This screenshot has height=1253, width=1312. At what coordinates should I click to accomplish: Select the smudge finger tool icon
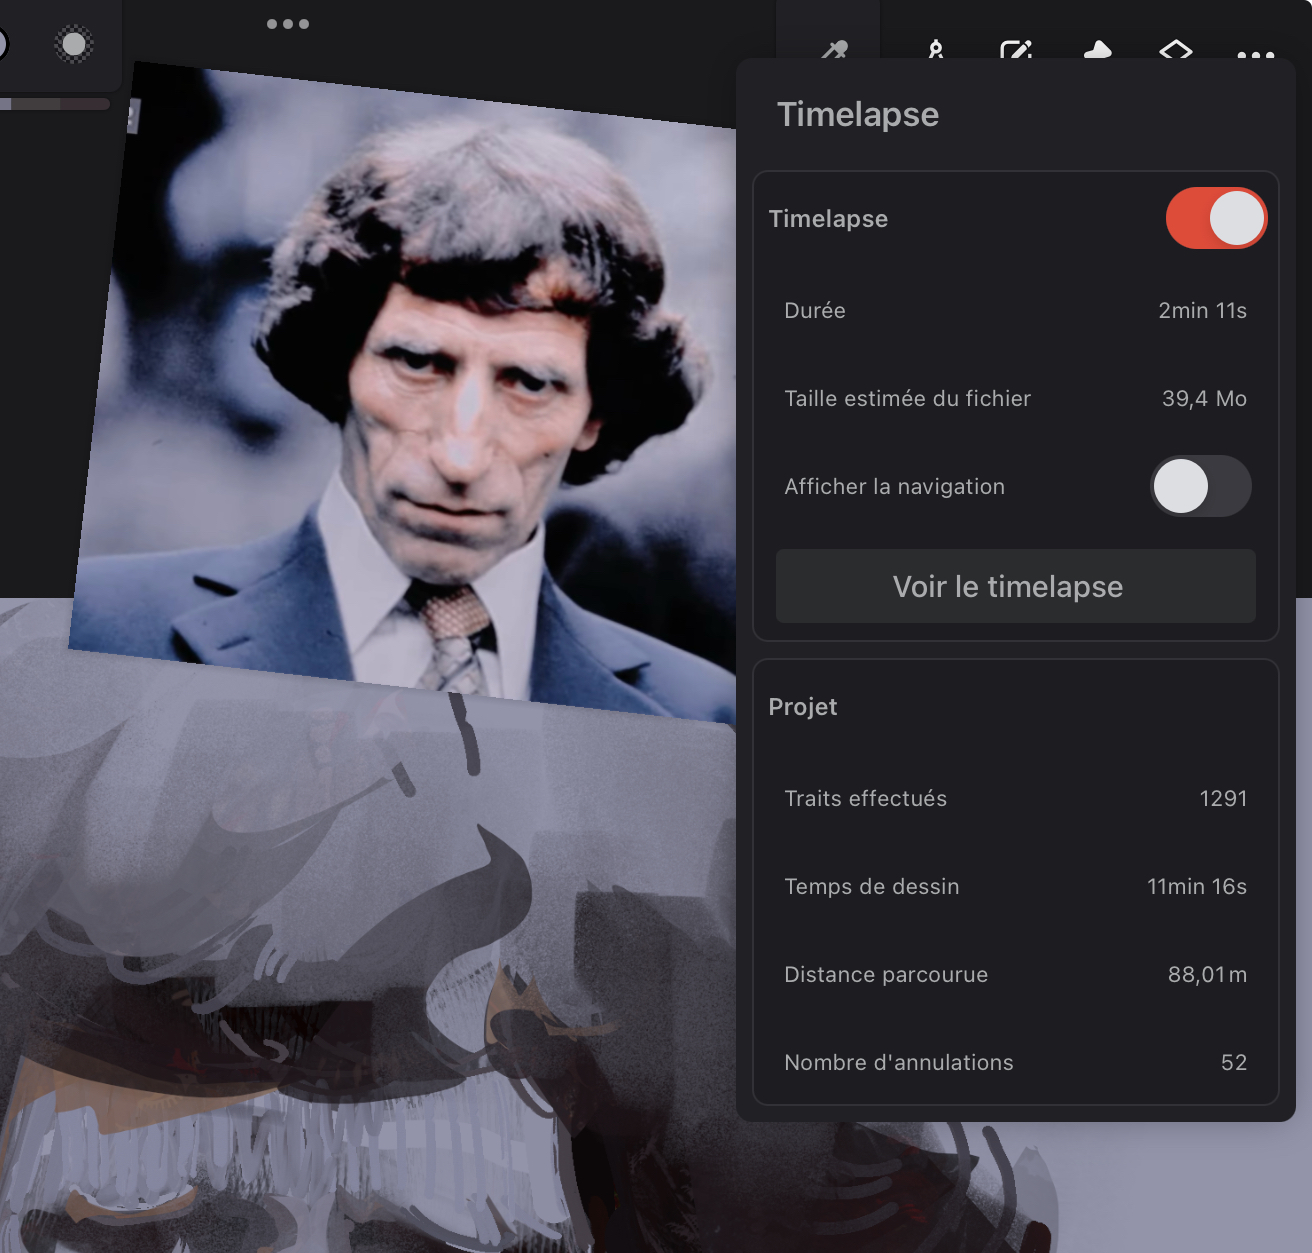point(1097,49)
